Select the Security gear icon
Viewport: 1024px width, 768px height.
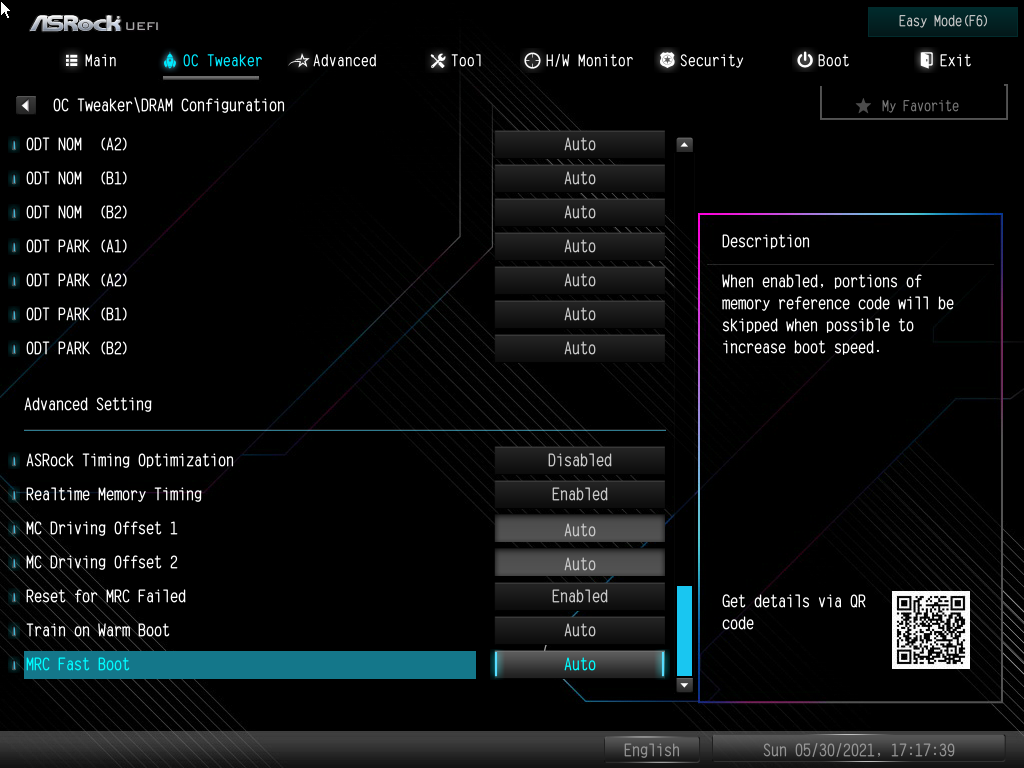(666, 60)
